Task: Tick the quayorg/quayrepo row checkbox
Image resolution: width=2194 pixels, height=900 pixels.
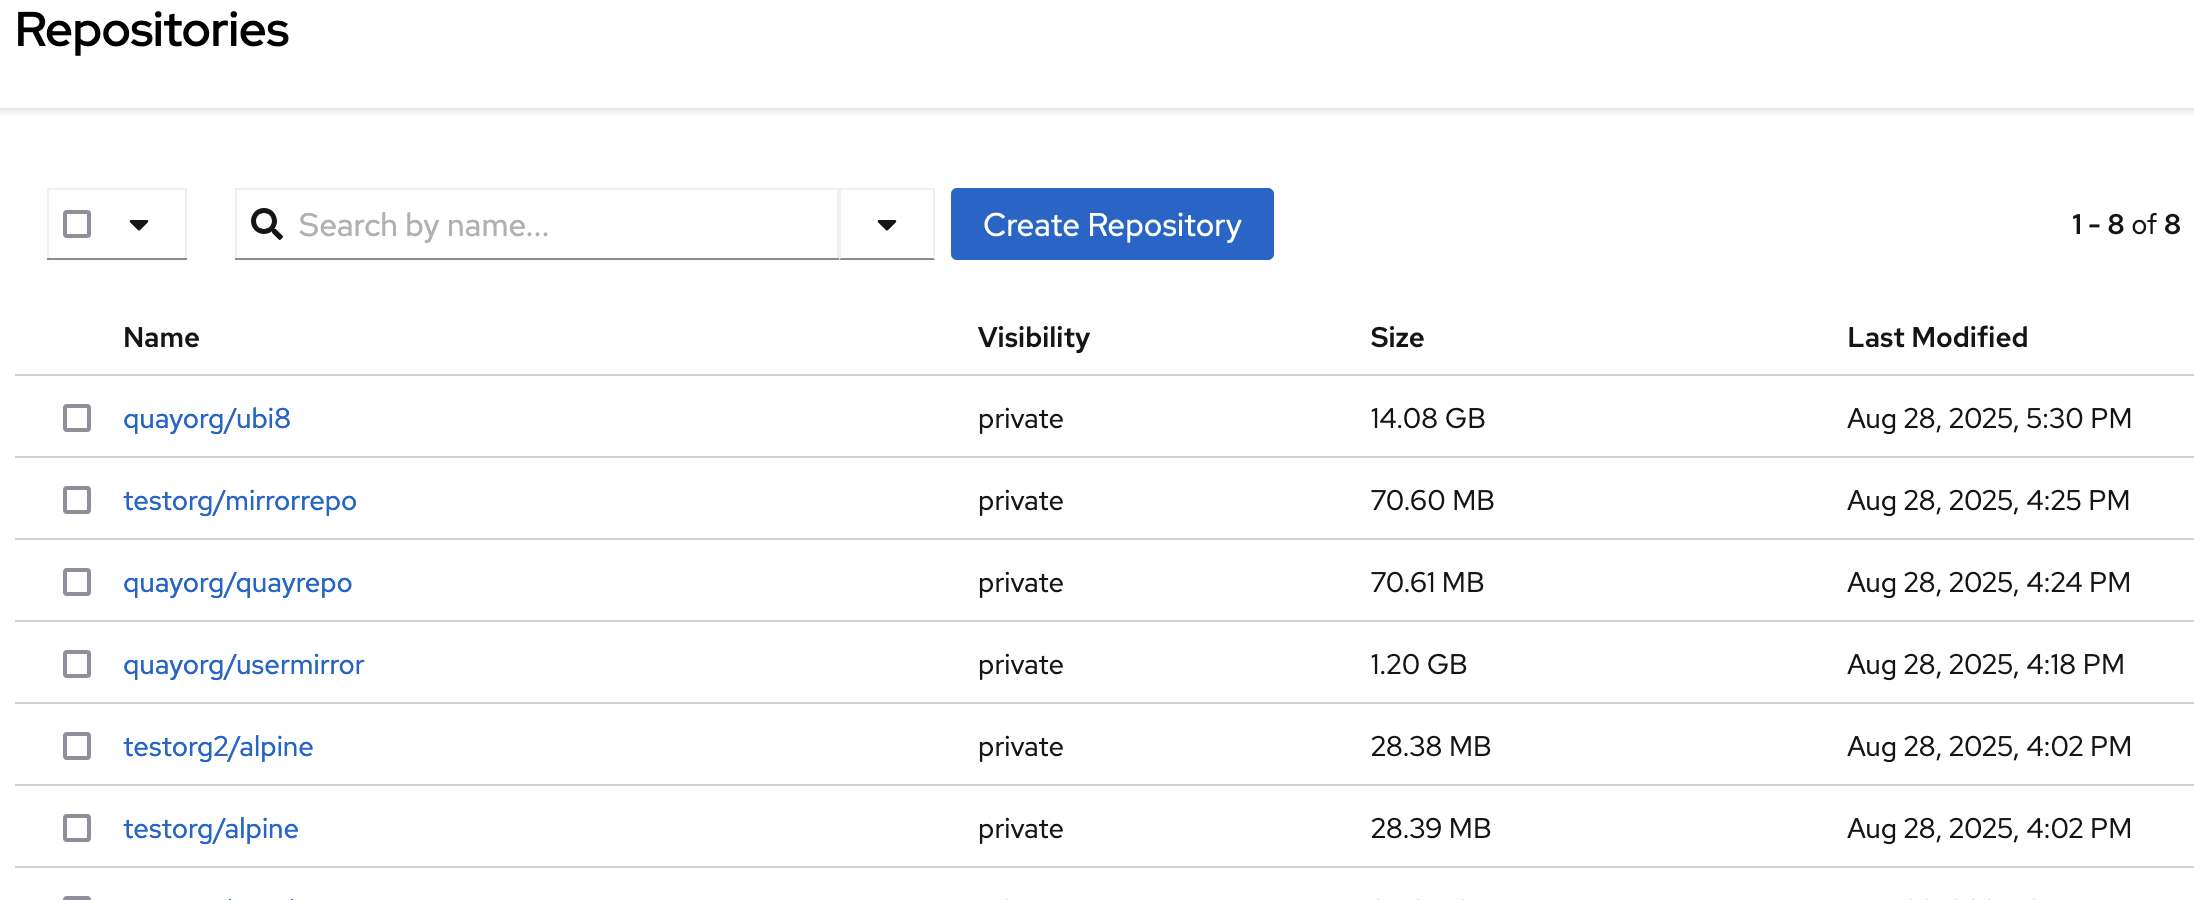Action: tap(77, 582)
